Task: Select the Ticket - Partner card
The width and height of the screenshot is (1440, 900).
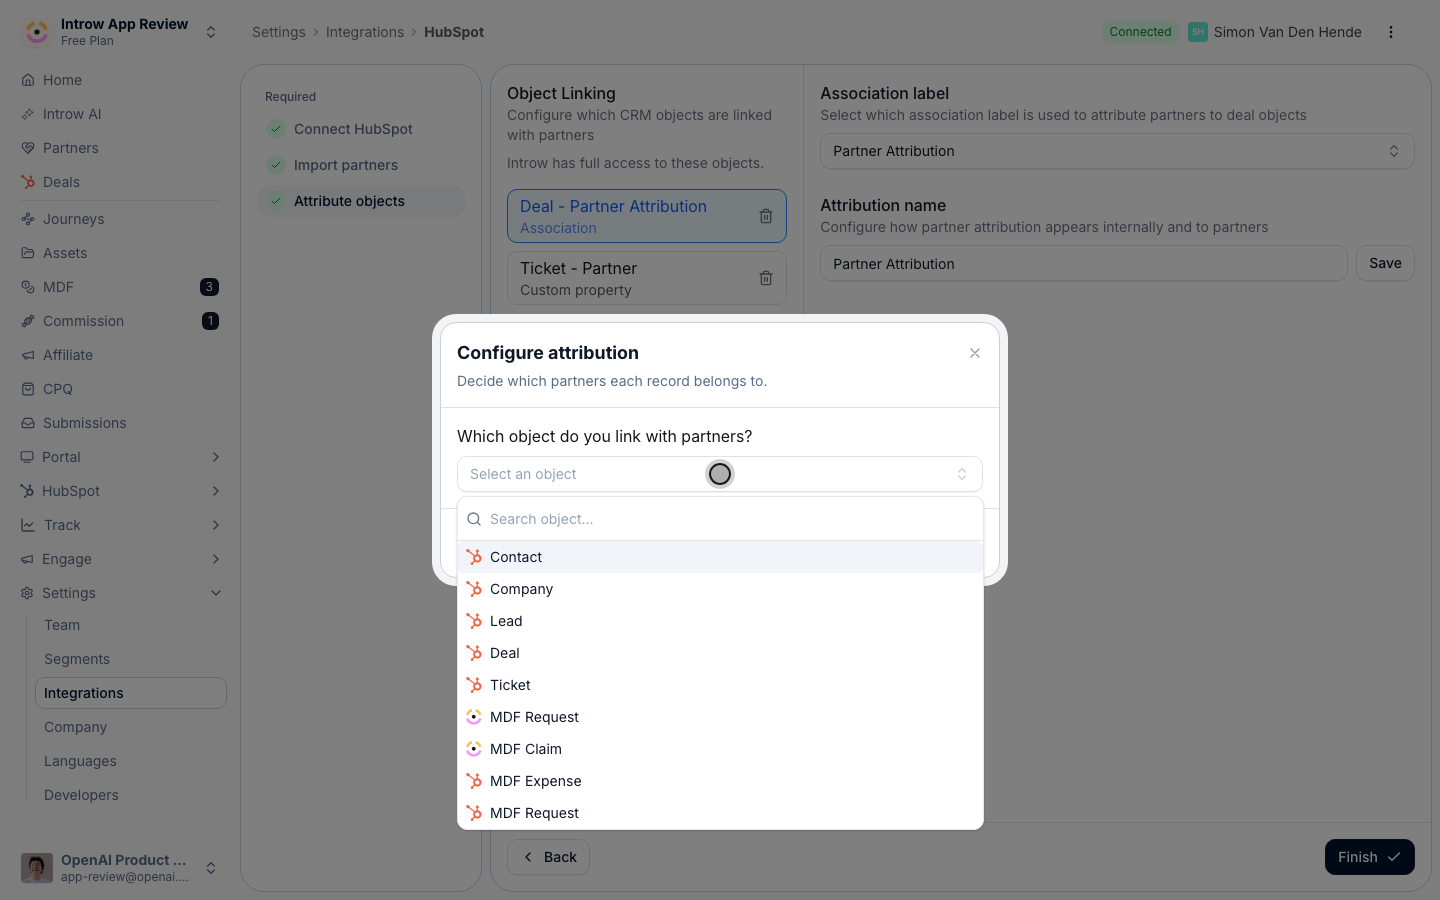Action: coord(647,278)
